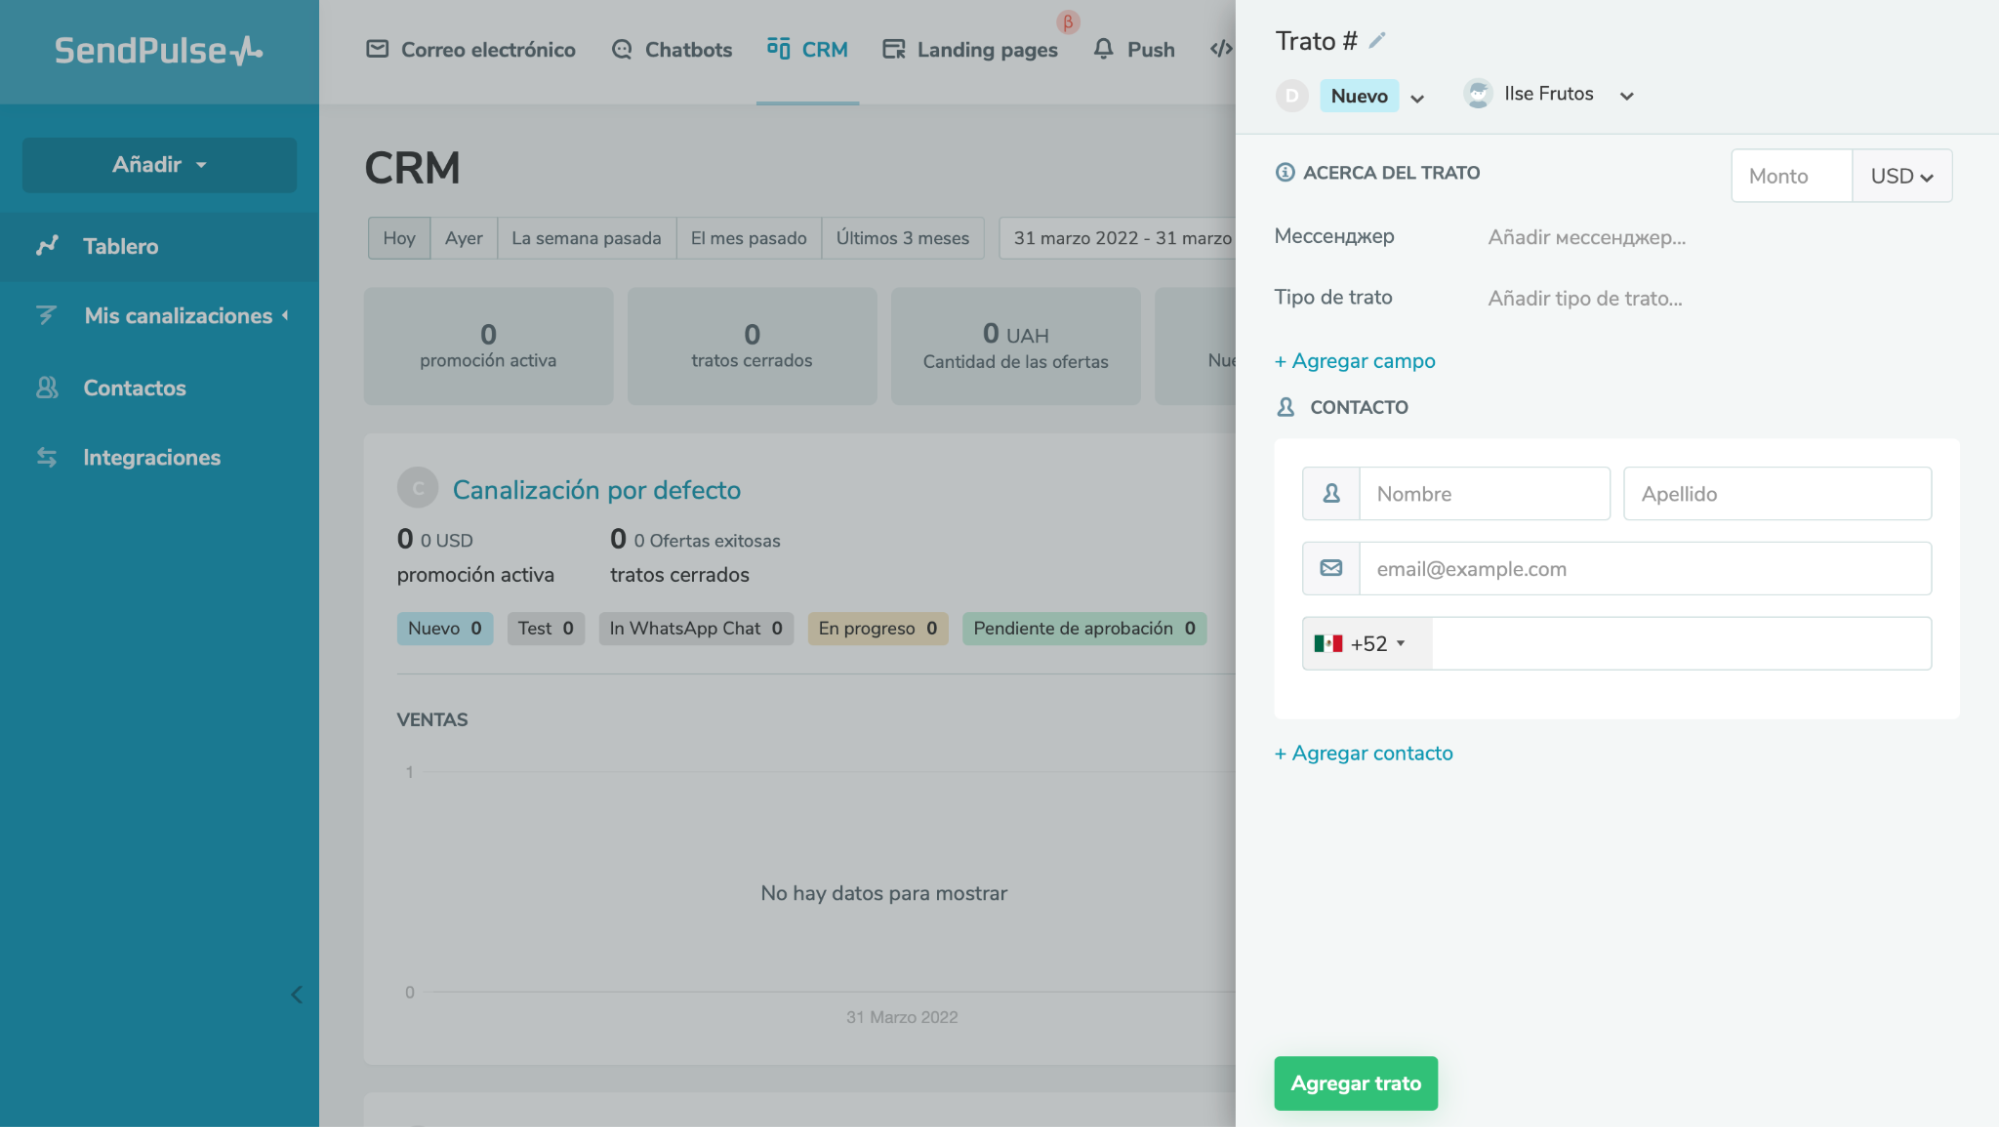Image resolution: width=1999 pixels, height=1128 pixels.
Task: Open the code icon in top navigation
Action: tap(1220, 49)
